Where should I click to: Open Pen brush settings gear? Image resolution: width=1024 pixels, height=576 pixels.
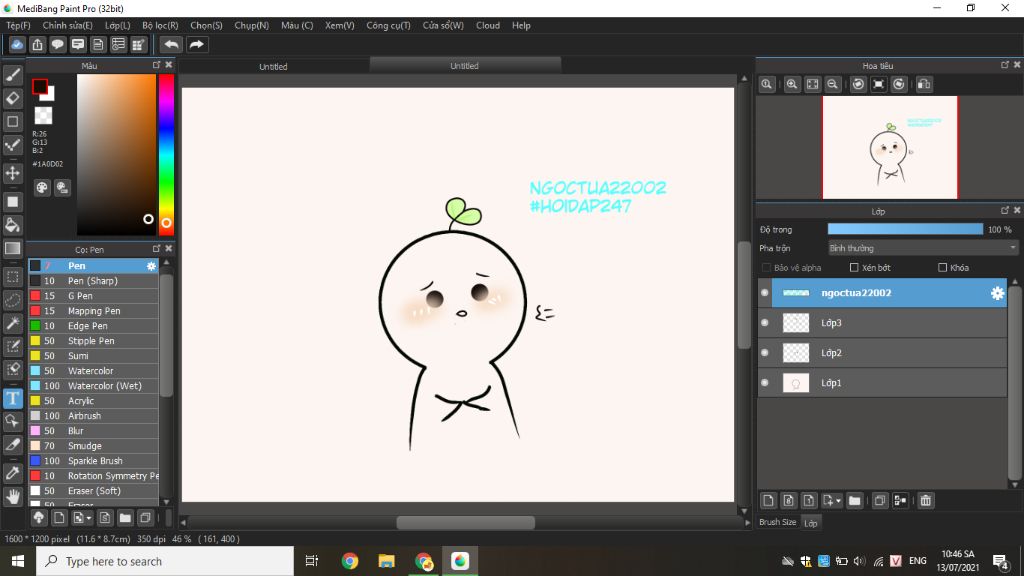(151, 266)
